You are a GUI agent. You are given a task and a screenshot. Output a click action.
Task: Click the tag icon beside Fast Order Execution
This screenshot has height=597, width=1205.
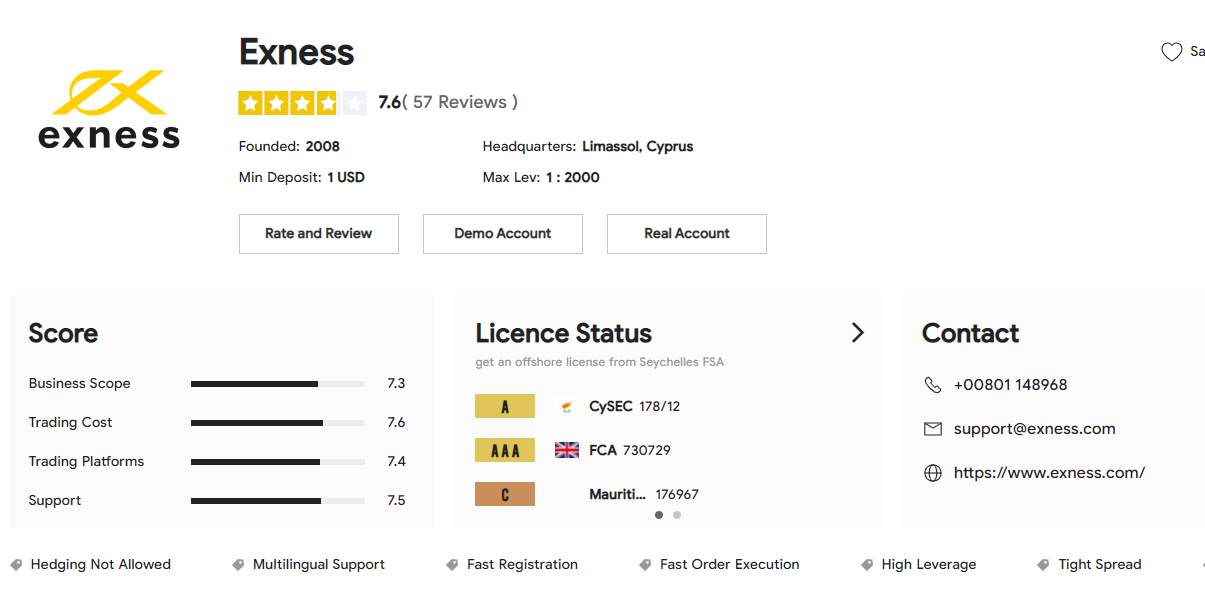(x=645, y=565)
